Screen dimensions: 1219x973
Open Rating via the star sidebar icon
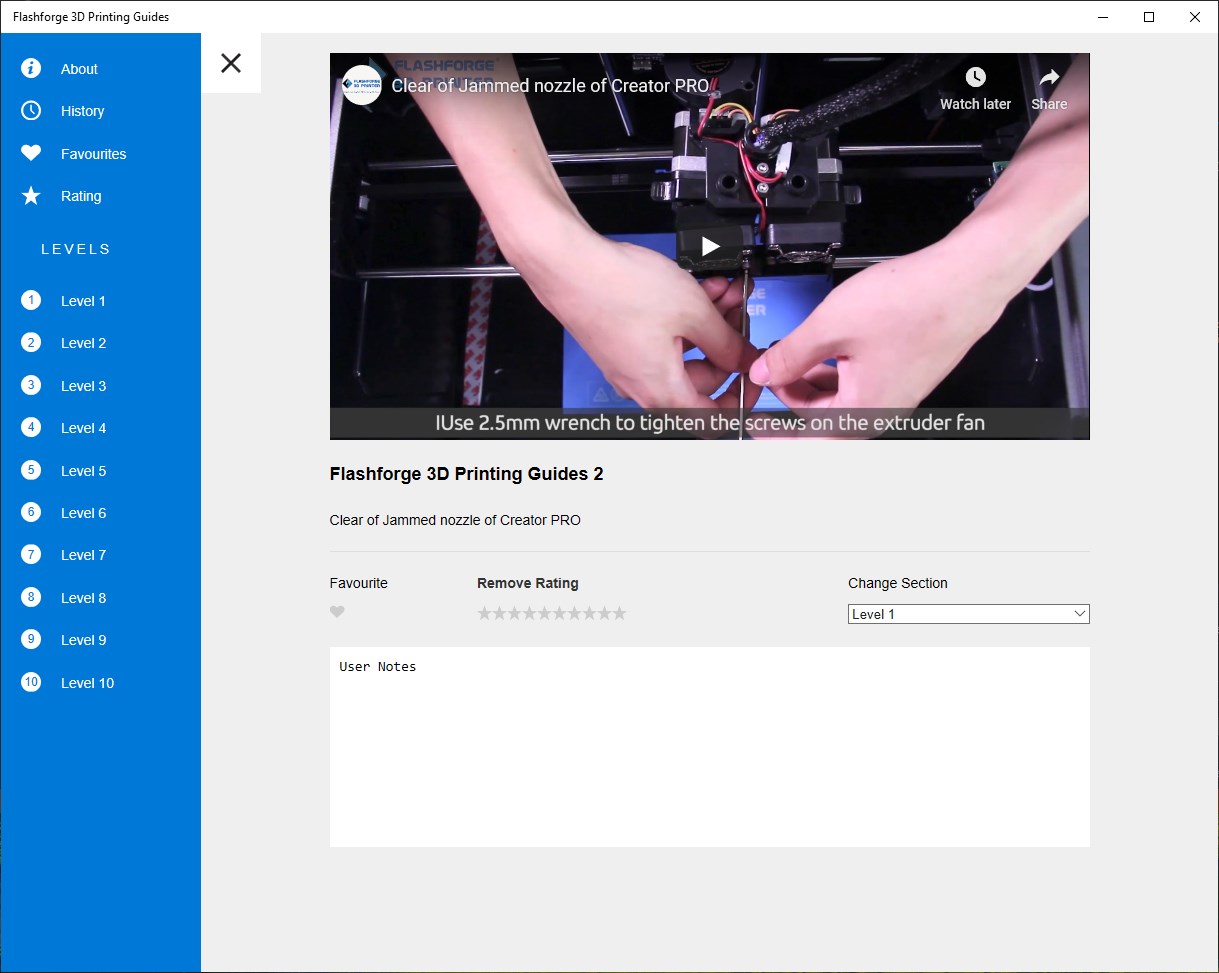(x=31, y=196)
